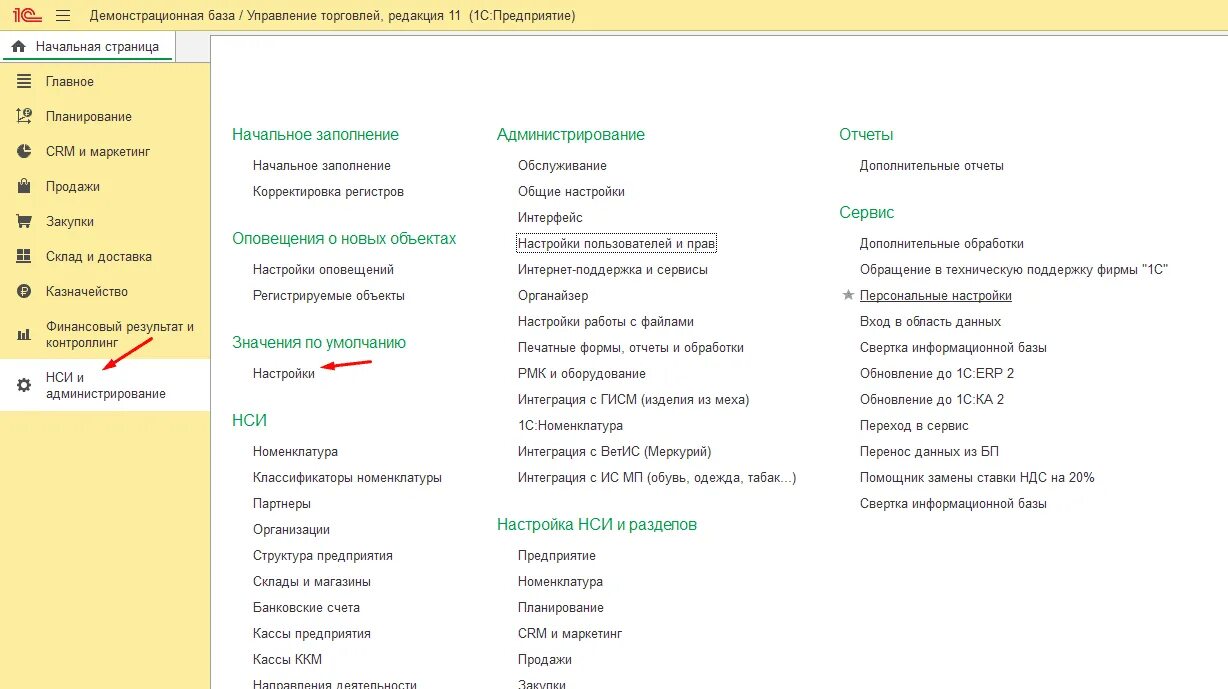Open Начальное заполнение link under its heading
This screenshot has height=689, width=1228.
tap(322, 165)
